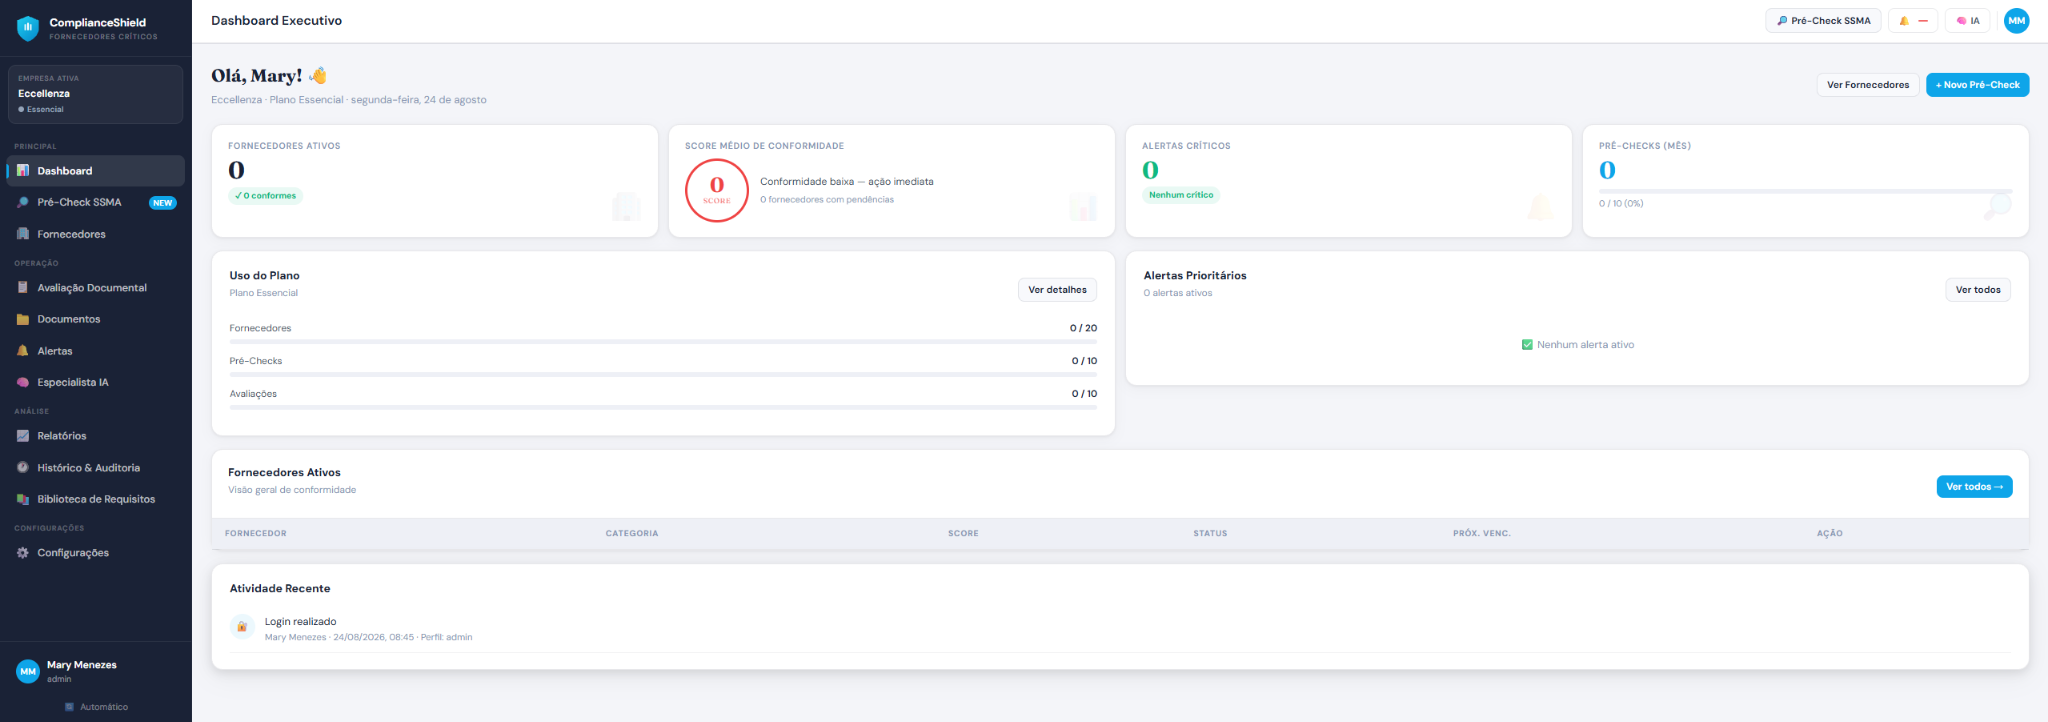Image resolution: width=2048 pixels, height=722 pixels.
Task: Click Ver todos in Alertas Prioritários
Action: (1978, 290)
